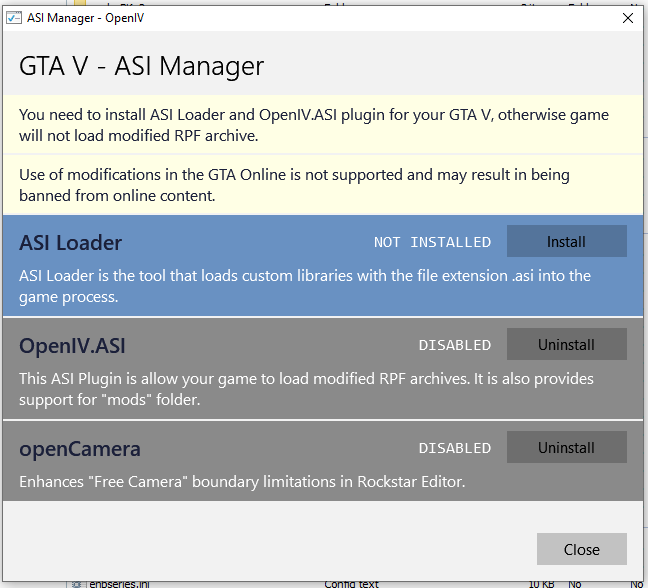648x588 pixels.
Task: Click the GTA V - ASI Manager heading
Action: (x=142, y=66)
